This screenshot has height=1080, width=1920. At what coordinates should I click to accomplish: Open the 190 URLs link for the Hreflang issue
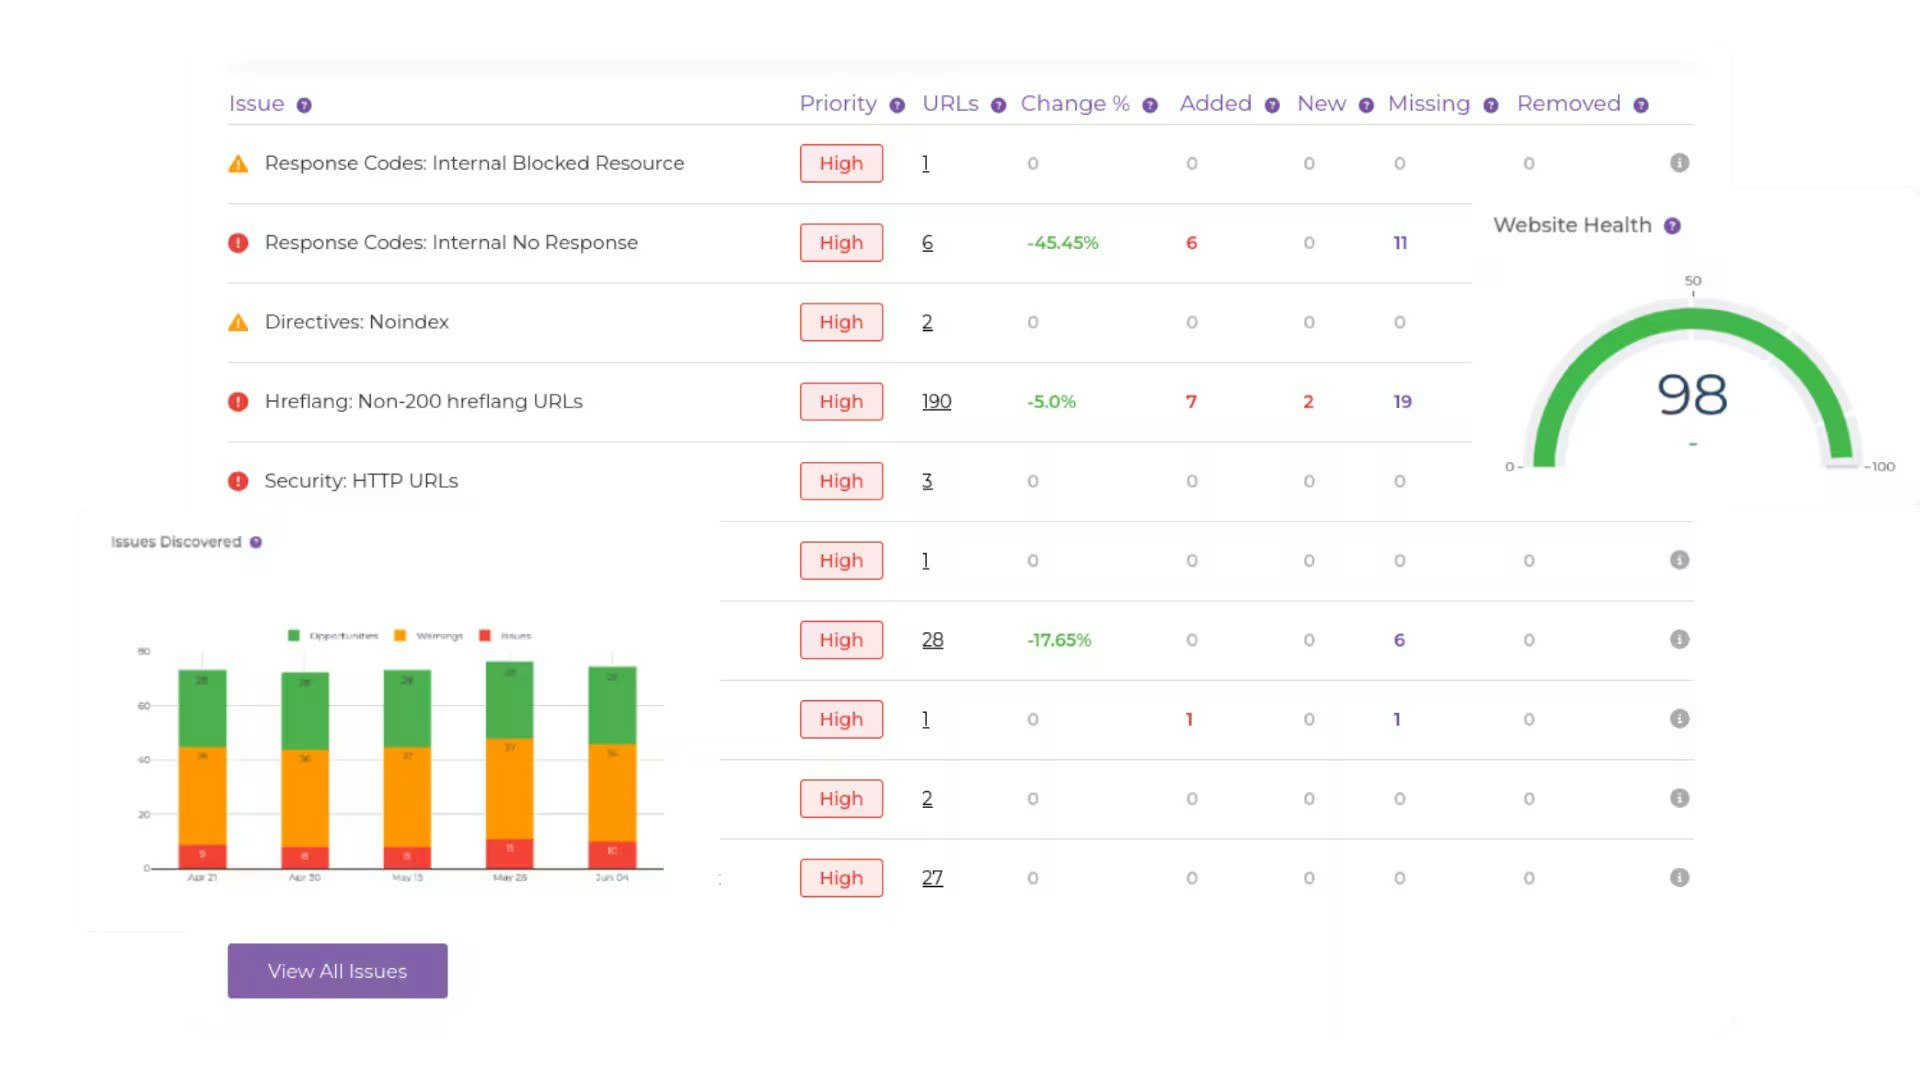click(x=936, y=401)
